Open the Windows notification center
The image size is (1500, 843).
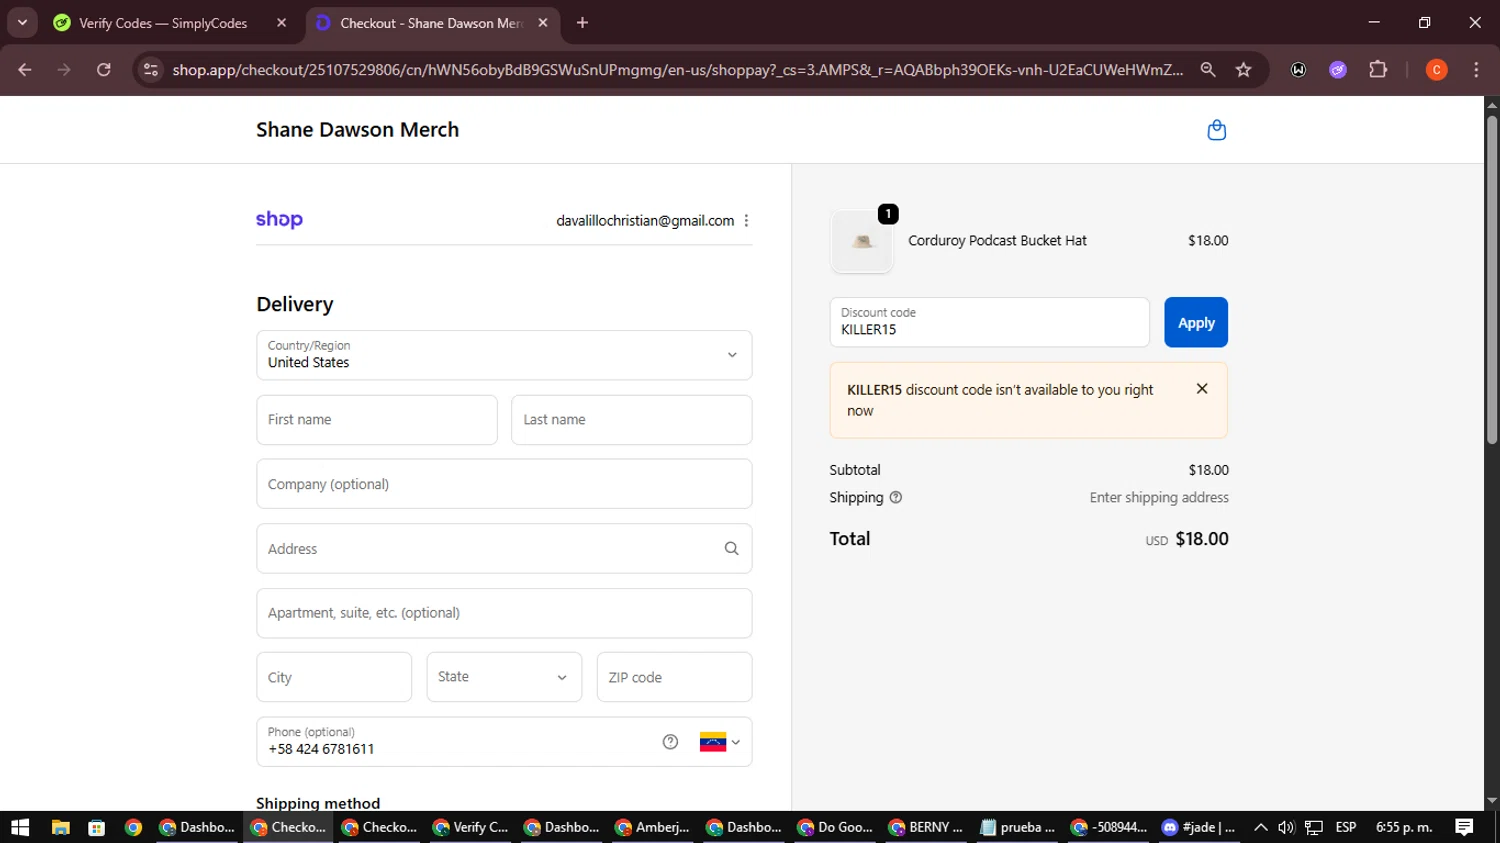(1464, 827)
